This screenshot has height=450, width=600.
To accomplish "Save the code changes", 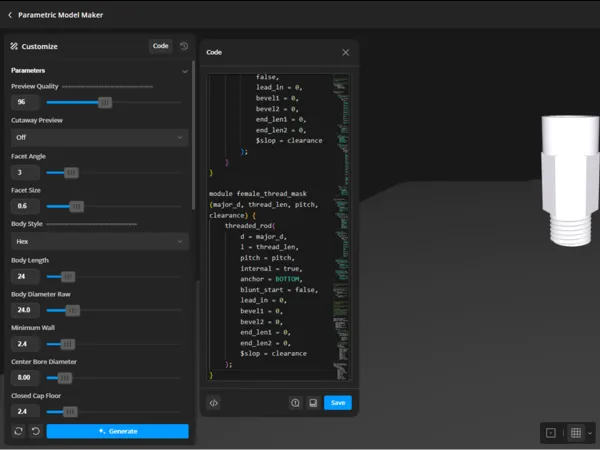I will (x=338, y=403).
